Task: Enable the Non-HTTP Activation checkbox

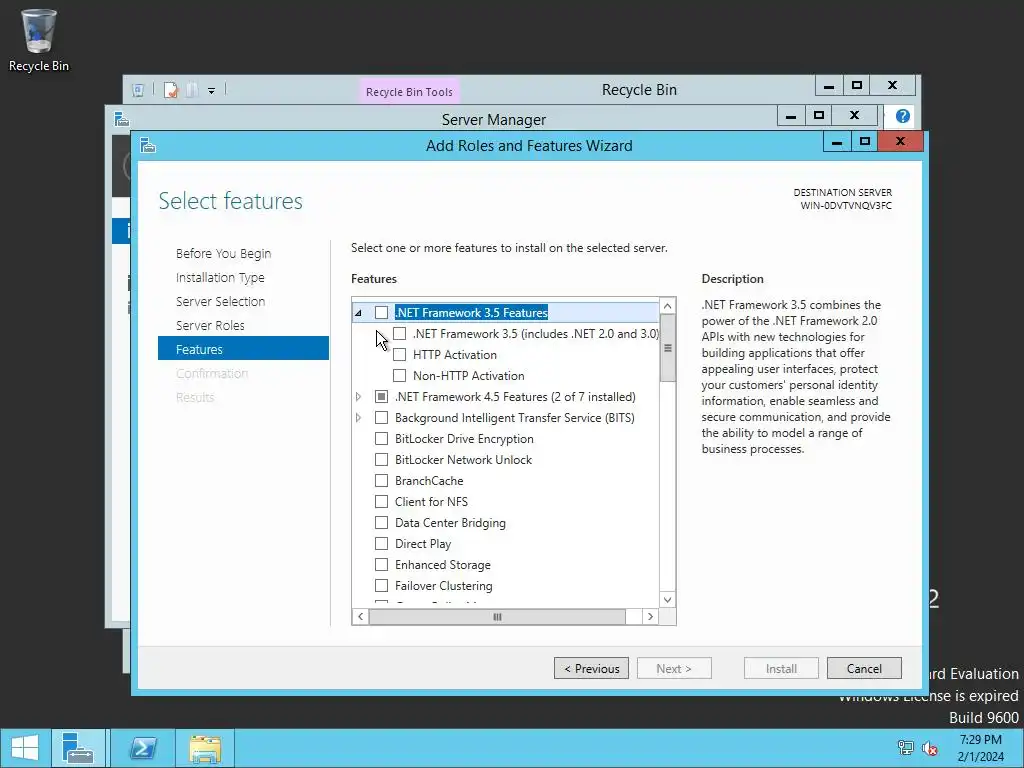Action: 400,376
